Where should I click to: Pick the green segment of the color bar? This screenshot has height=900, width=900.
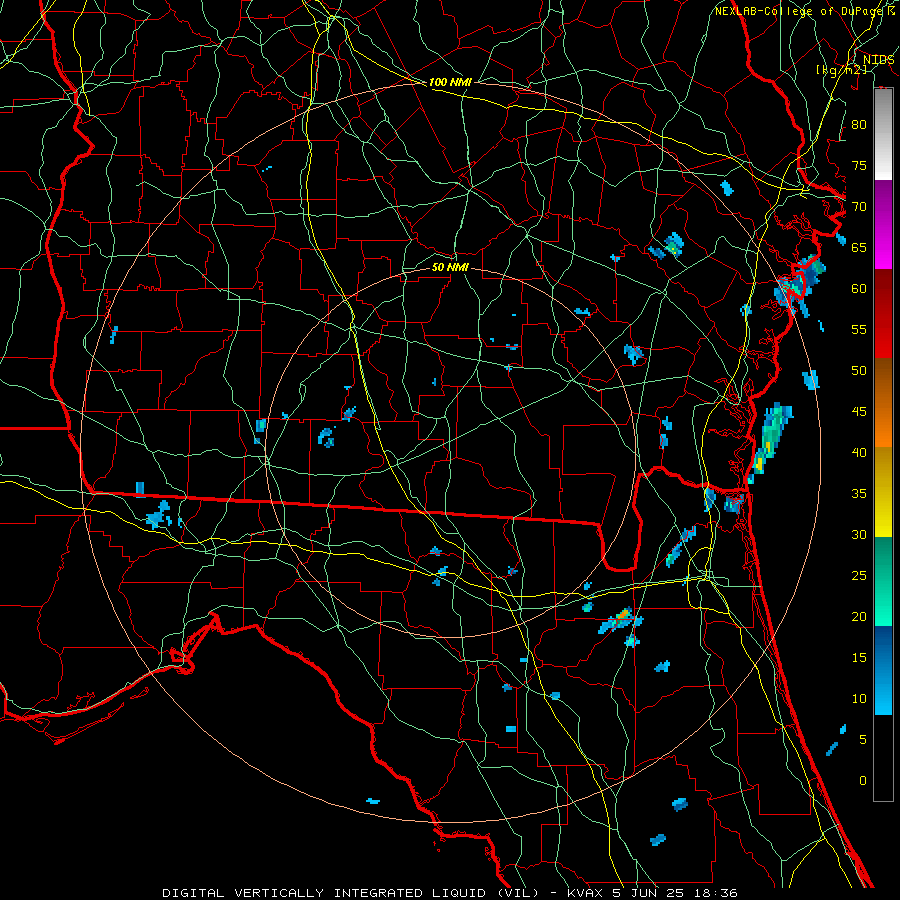pos(883,581)
